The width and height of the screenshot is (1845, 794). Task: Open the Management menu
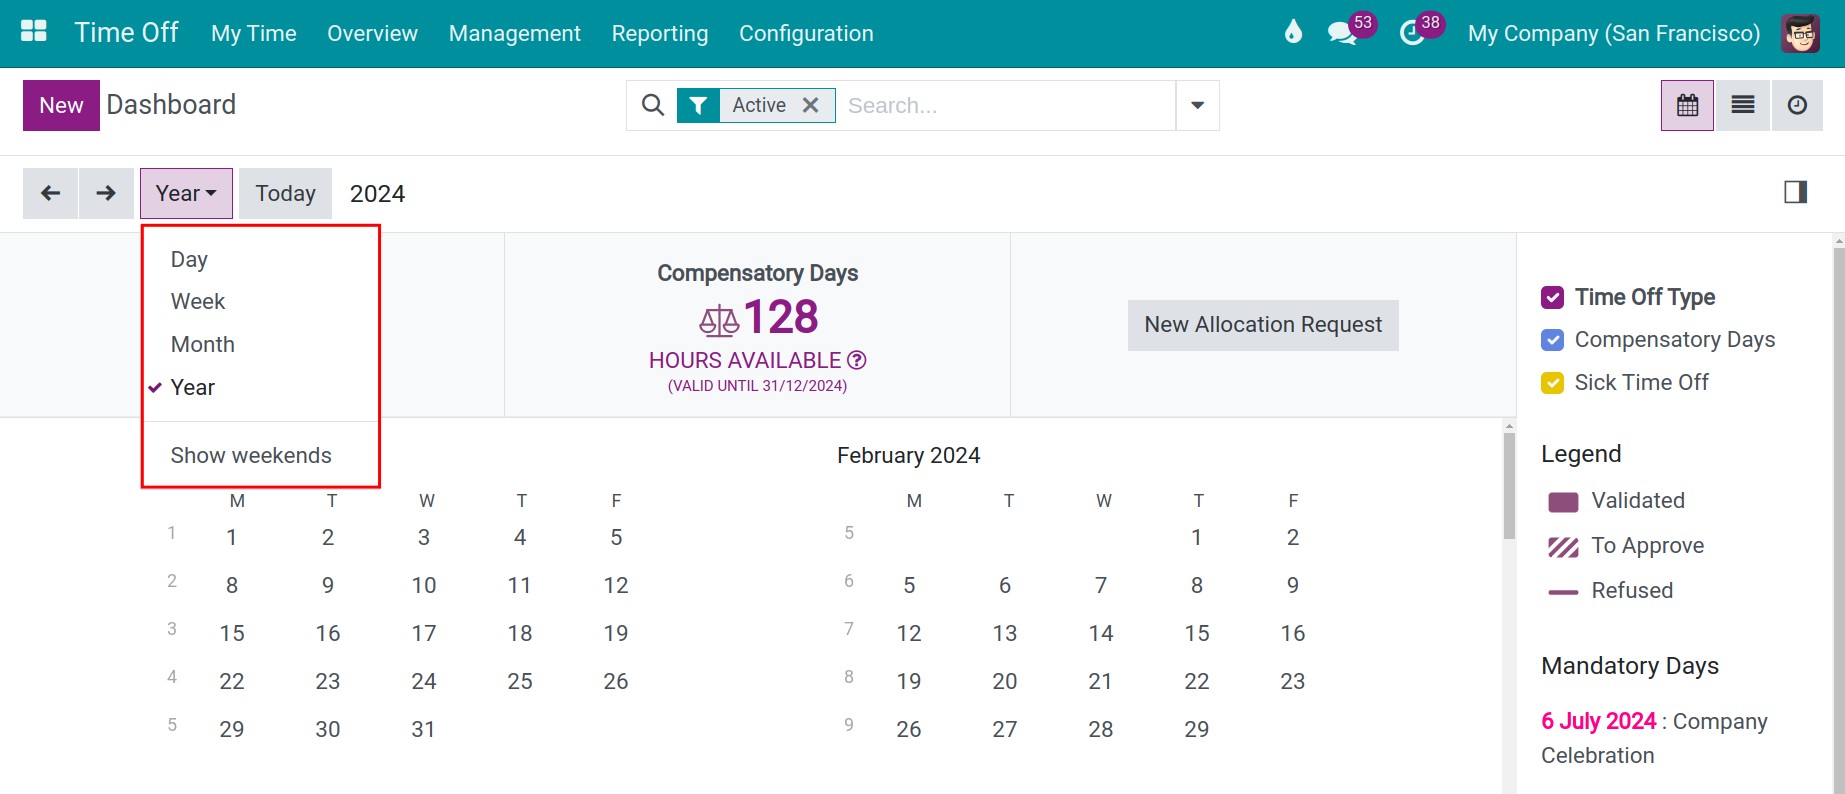coord(515,33)
